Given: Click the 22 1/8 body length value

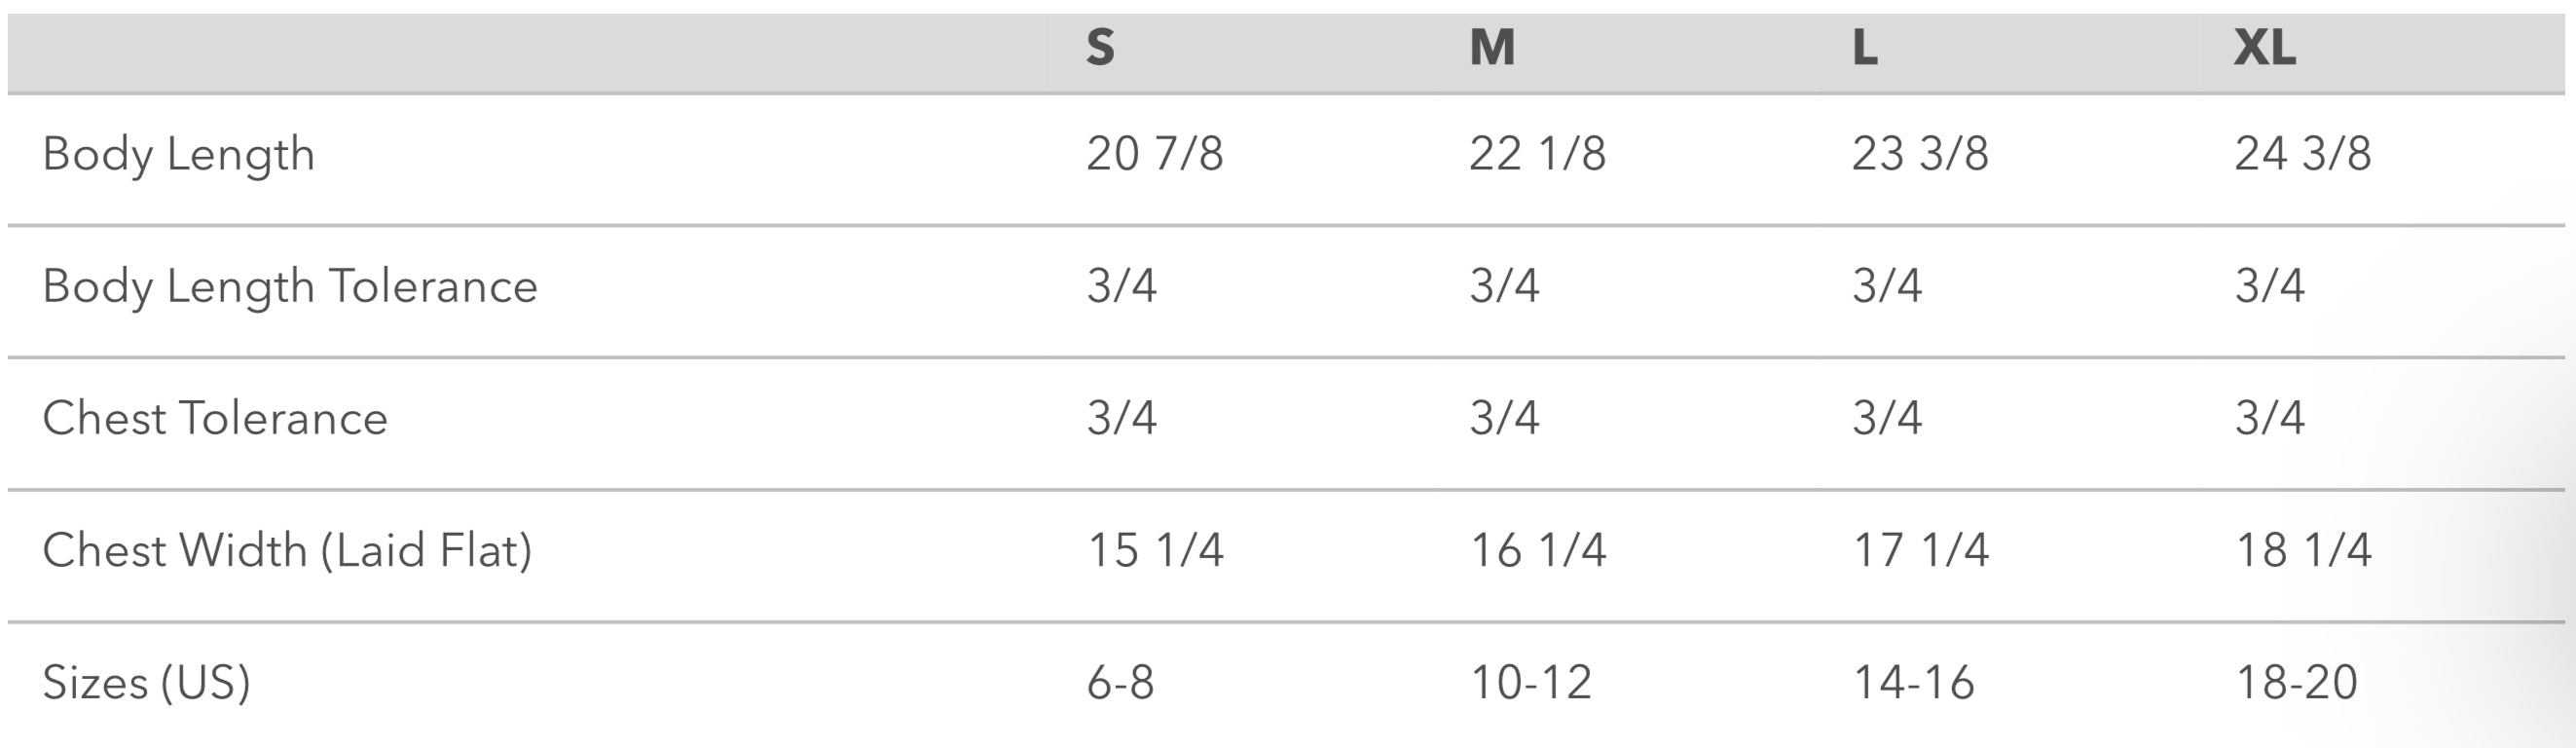Looking at the screenshot, I should (x=1537, y=154).
